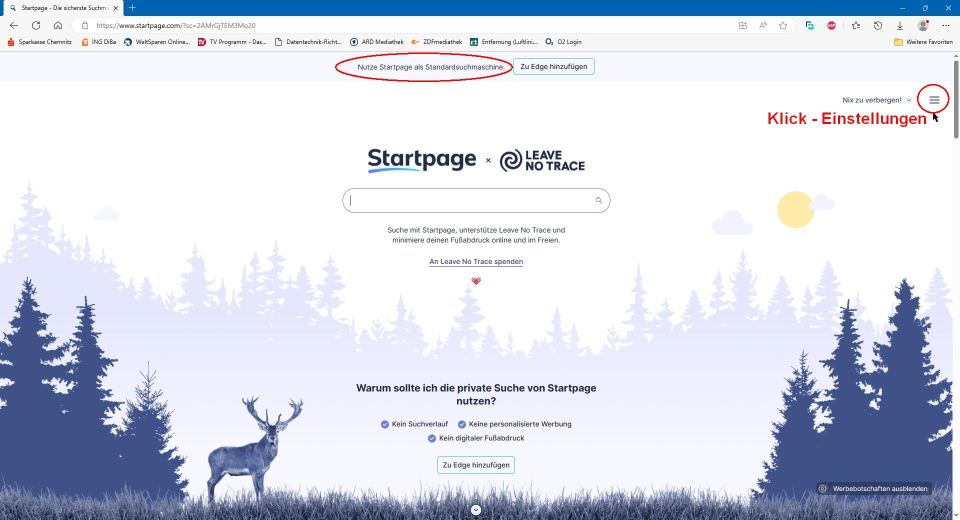
Task: Click the Leave No Trace logo
Action: pyautogui.click(x=542, y=160)
